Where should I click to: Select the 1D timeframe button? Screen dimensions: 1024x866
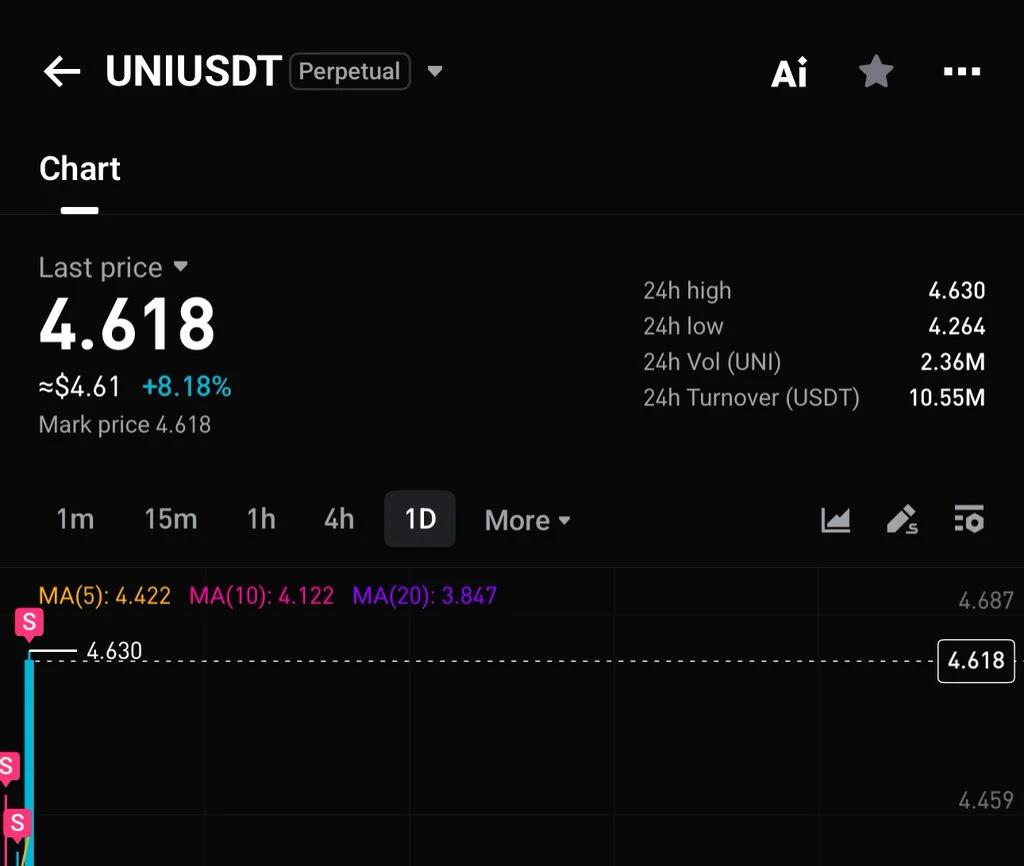tap(420, 519)
